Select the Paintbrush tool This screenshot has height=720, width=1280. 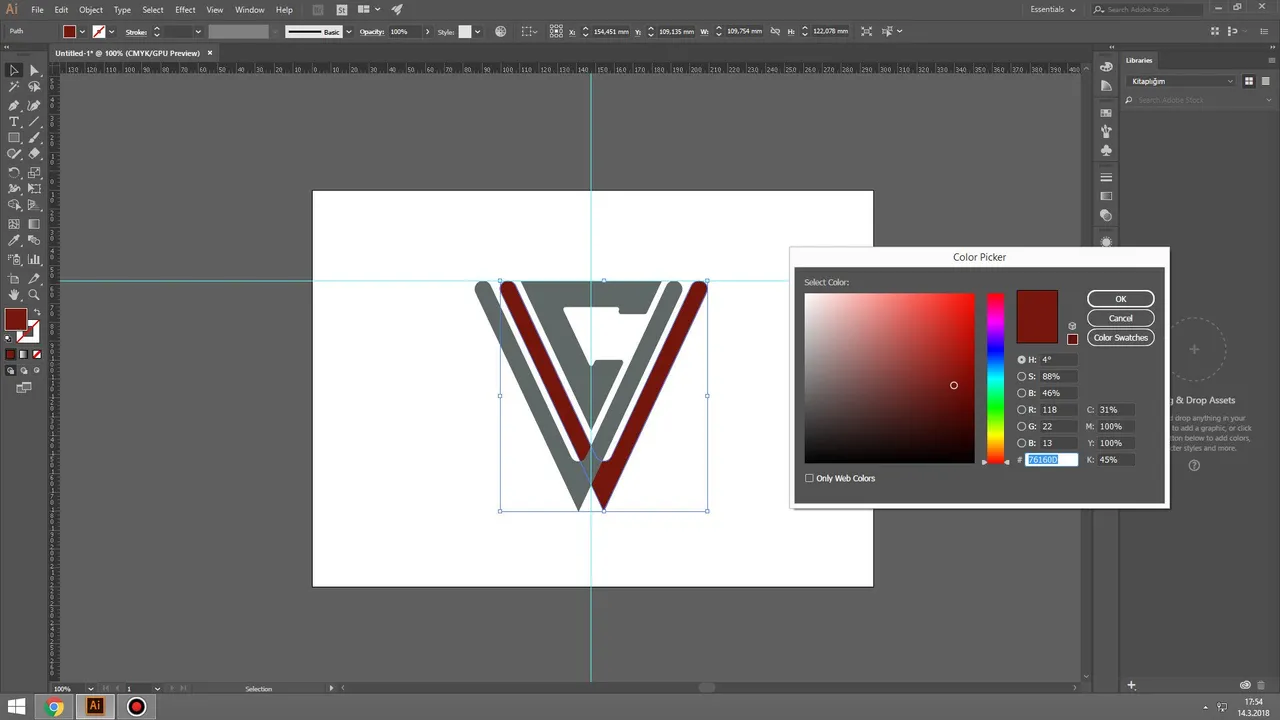(34, 138)
